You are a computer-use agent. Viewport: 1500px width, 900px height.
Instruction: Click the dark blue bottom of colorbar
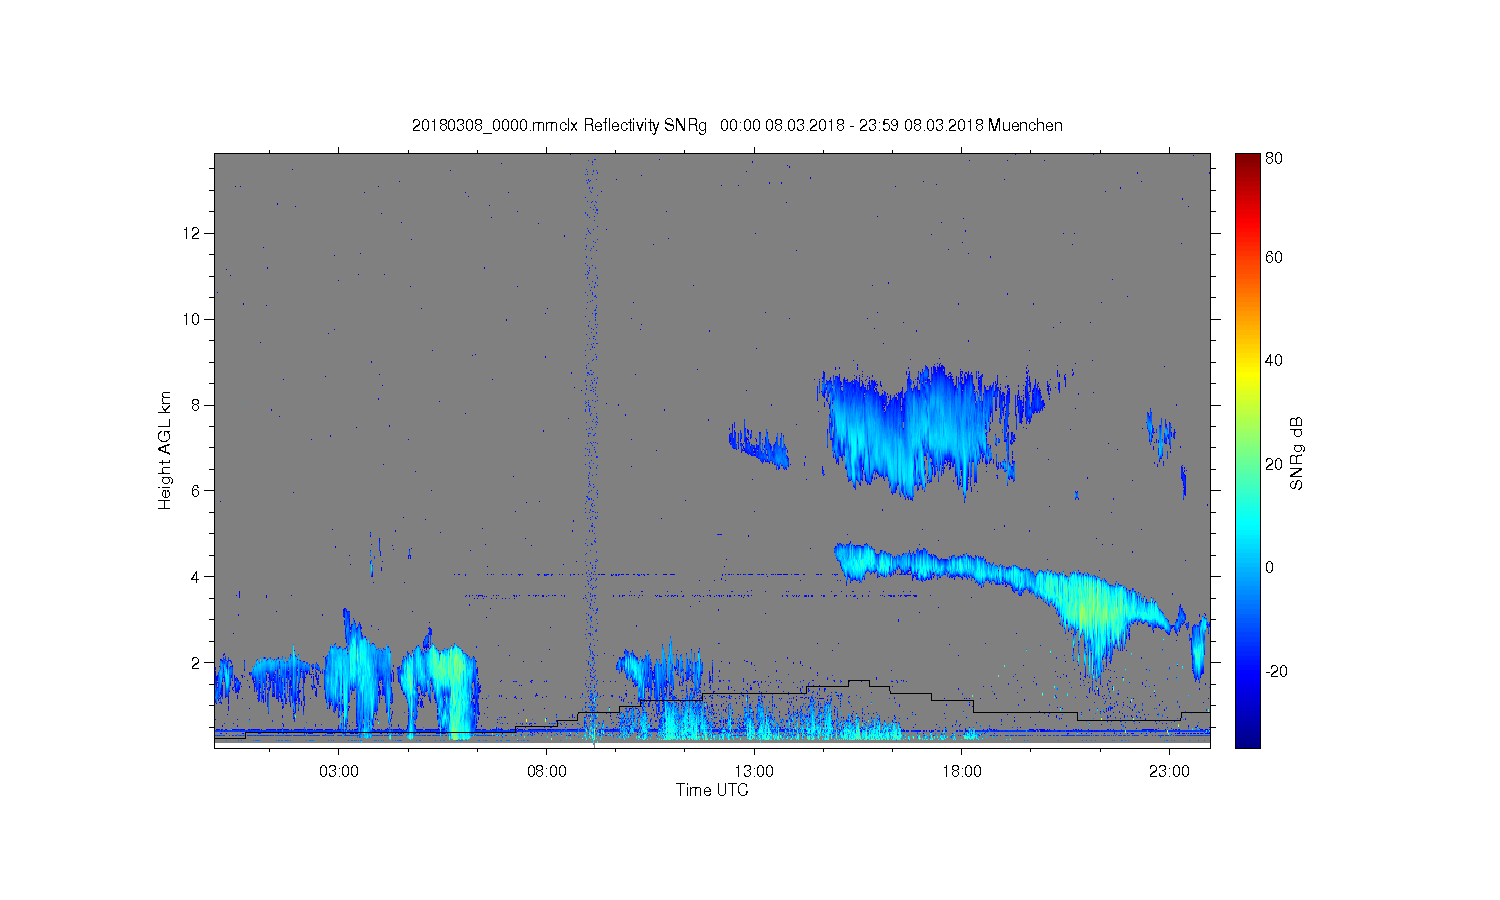[1247, 738]
